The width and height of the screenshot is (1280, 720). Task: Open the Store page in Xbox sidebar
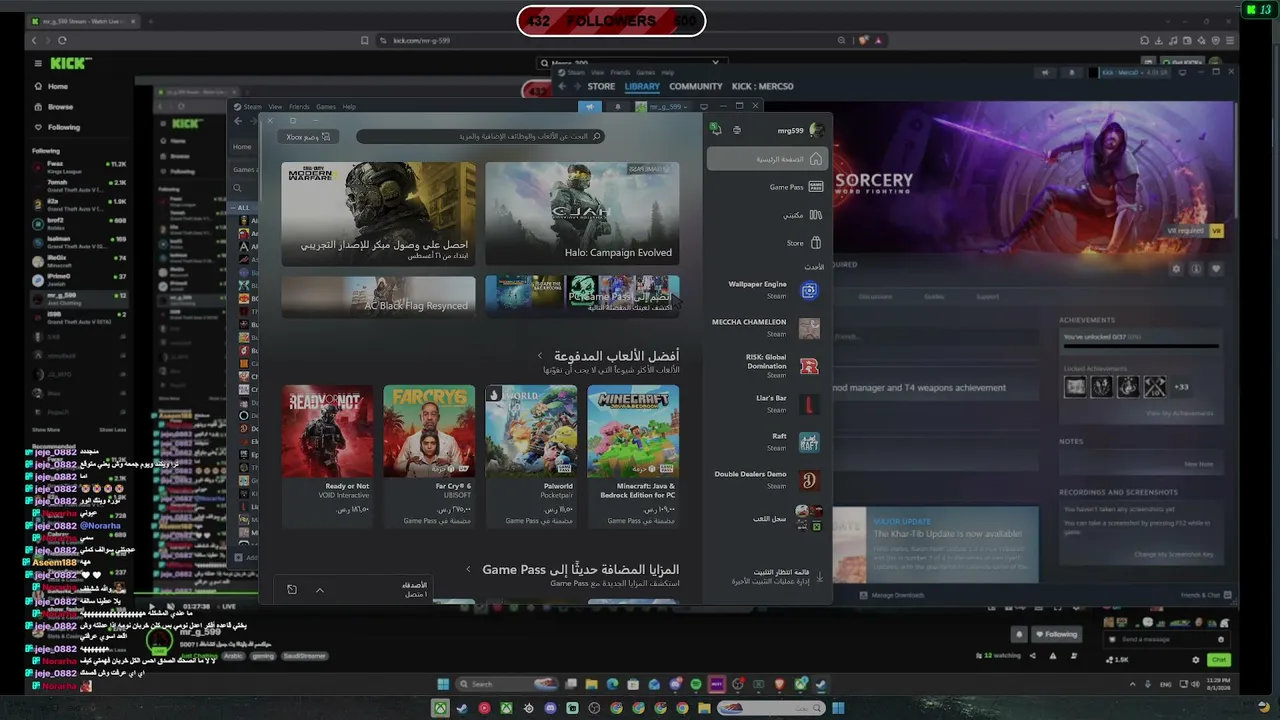(767, 243)
